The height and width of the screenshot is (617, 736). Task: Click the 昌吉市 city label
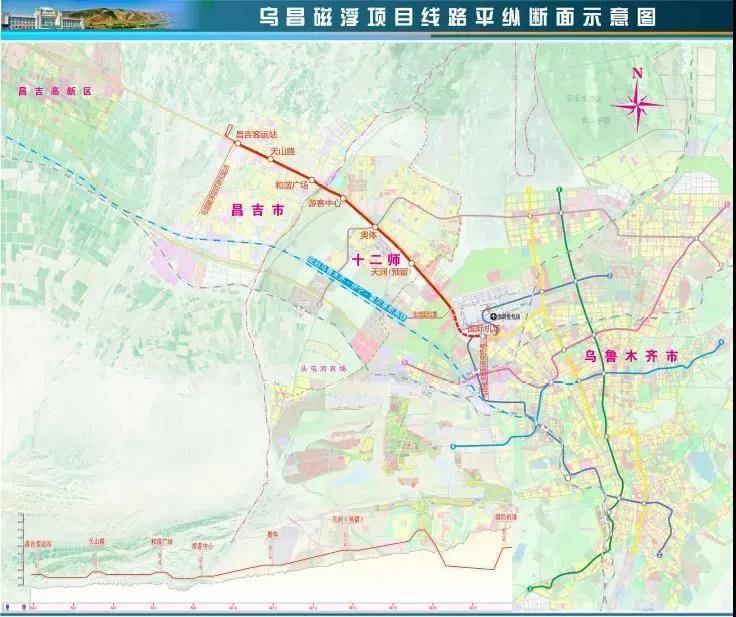point(258,210)
